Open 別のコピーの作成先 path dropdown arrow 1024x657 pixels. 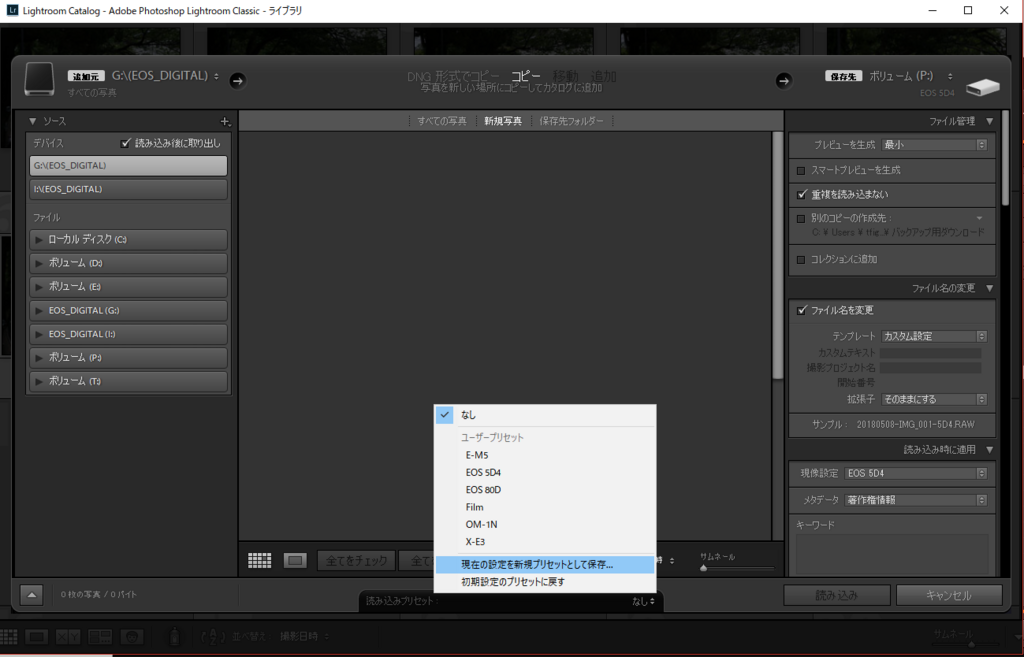coord(980,218)
